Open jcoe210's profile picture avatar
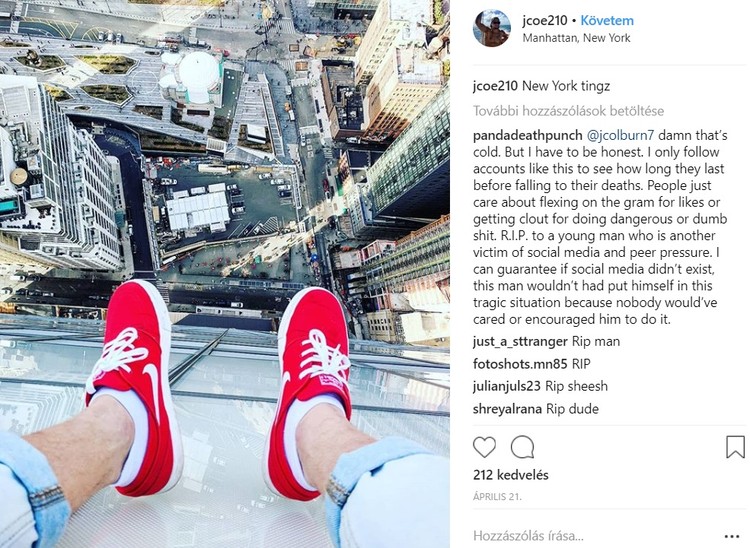The width and height of the screenshot is (750, 548). pos(492,28)
